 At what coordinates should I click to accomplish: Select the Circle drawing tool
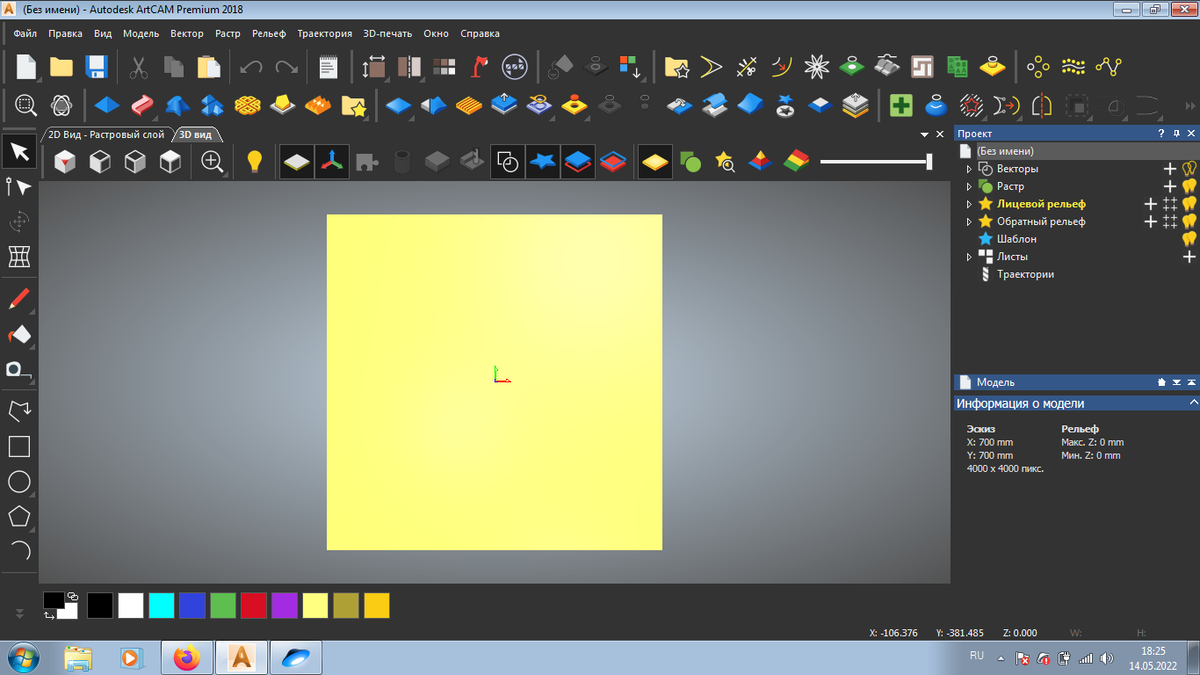tap(19, 482)
